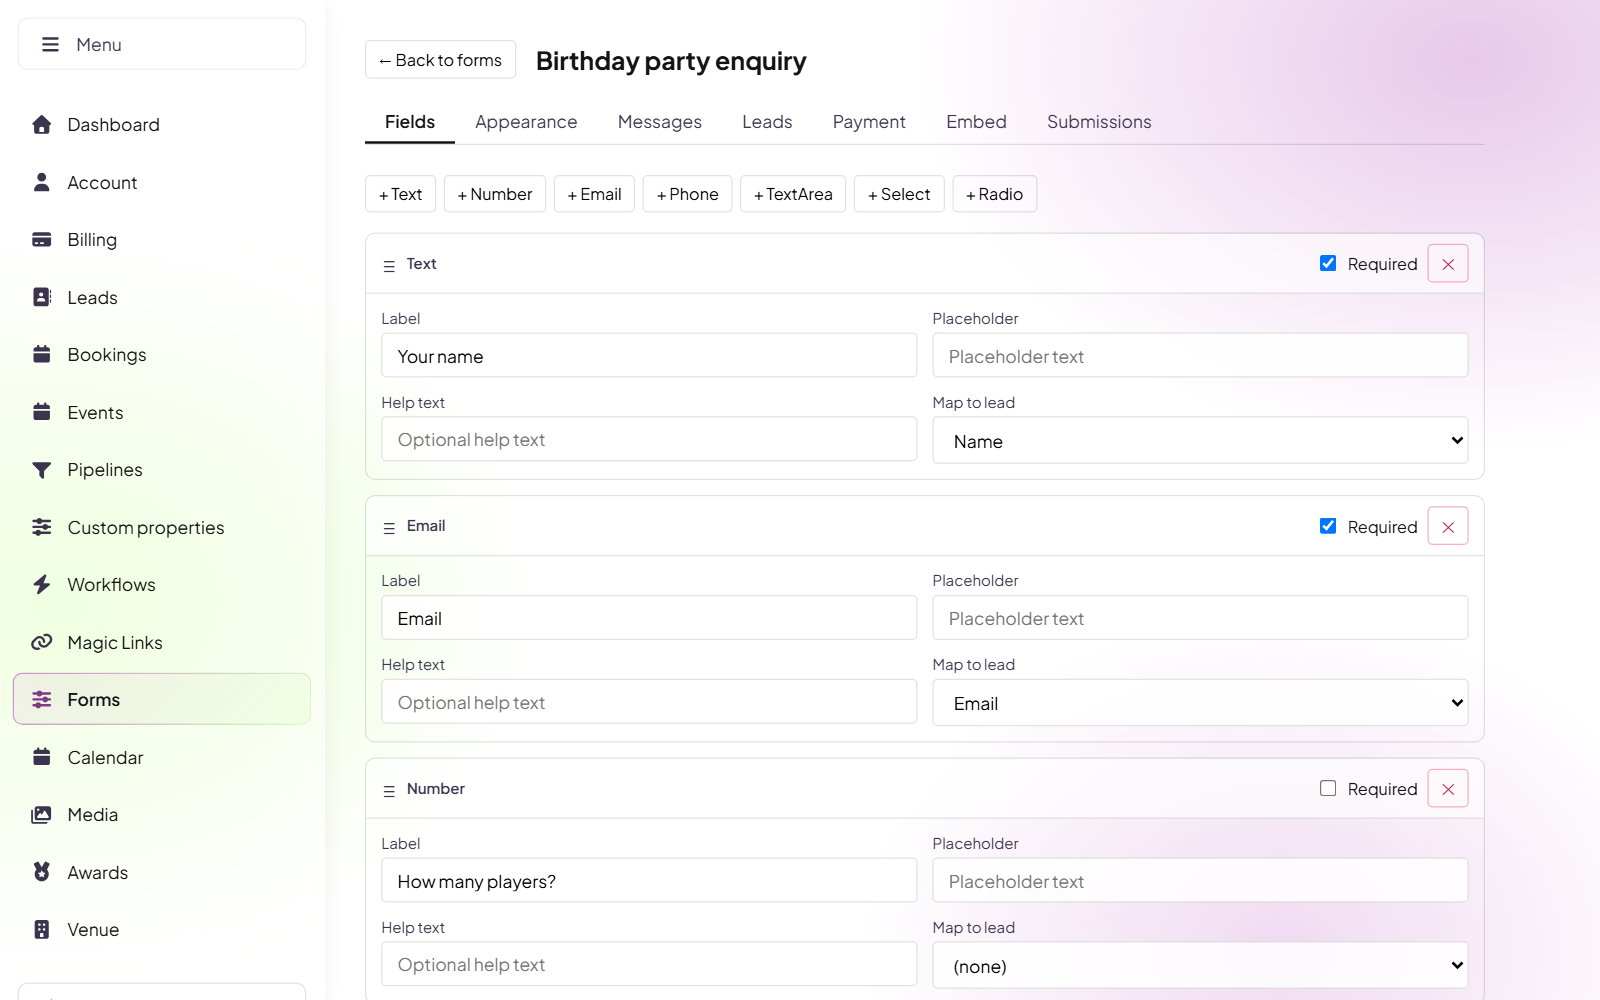Open the Embed tab
1600x1000 pixels.
click(x=976, y=122)
